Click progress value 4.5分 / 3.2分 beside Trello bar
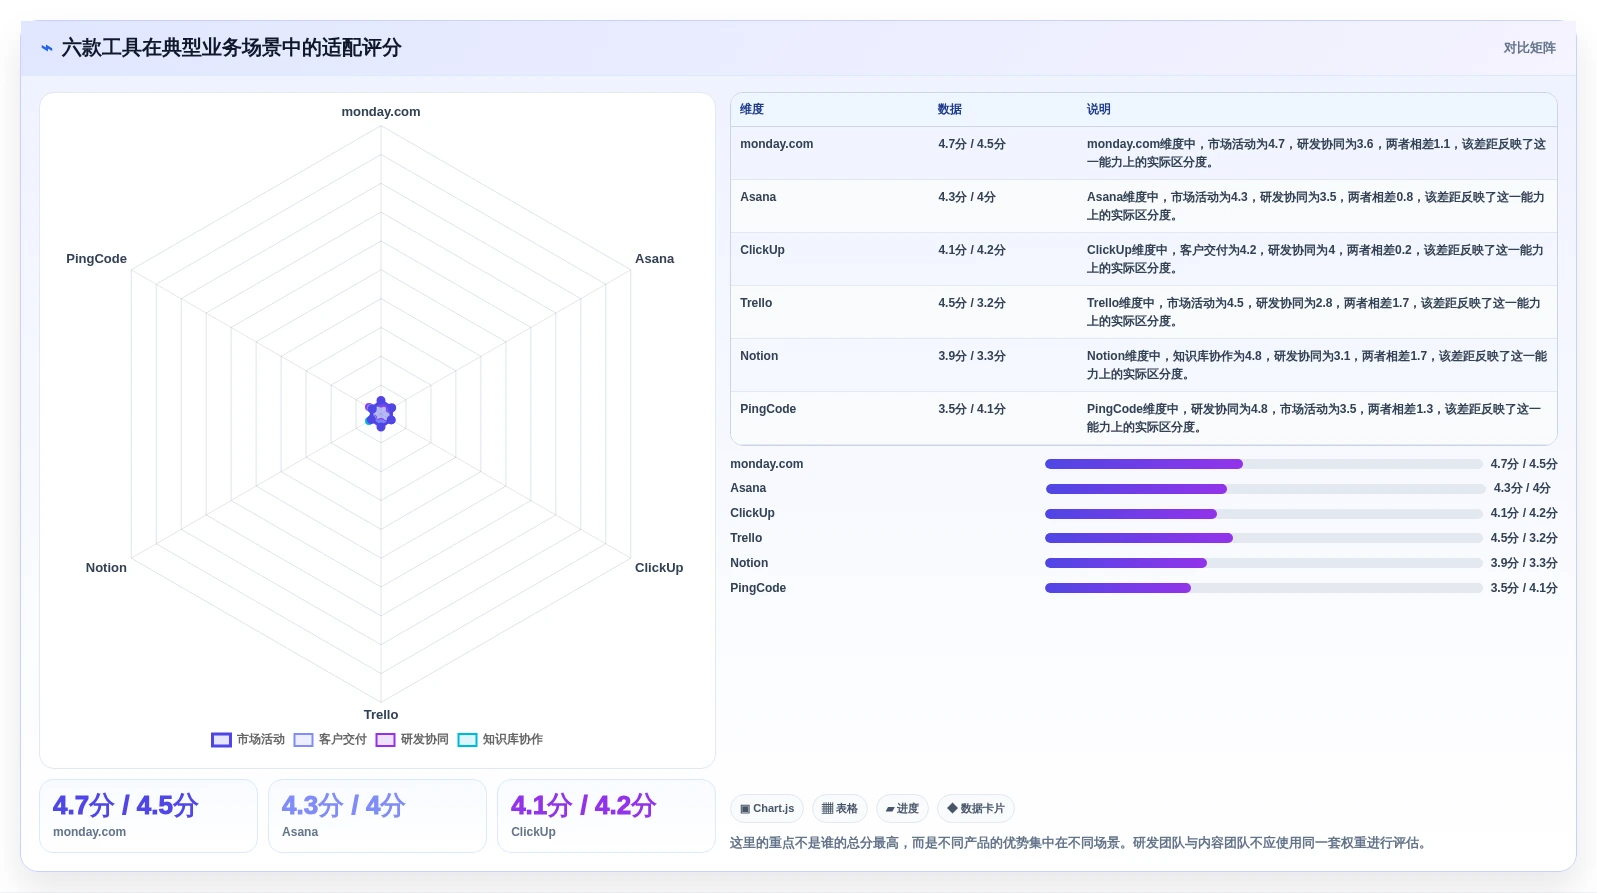 pos(1524,538)
